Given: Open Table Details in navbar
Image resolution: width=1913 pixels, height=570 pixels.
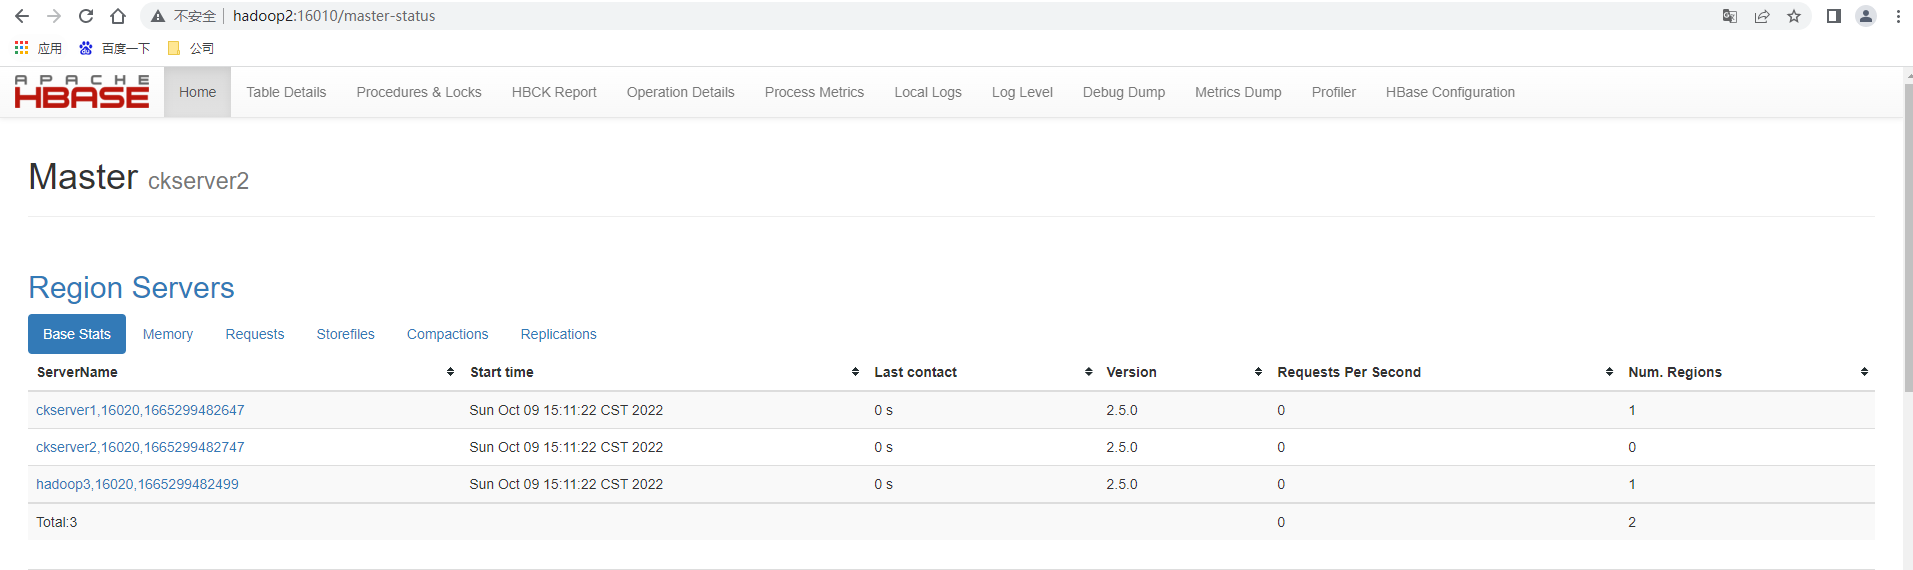Looking at the screenshot, I should [x=286, y=92].
